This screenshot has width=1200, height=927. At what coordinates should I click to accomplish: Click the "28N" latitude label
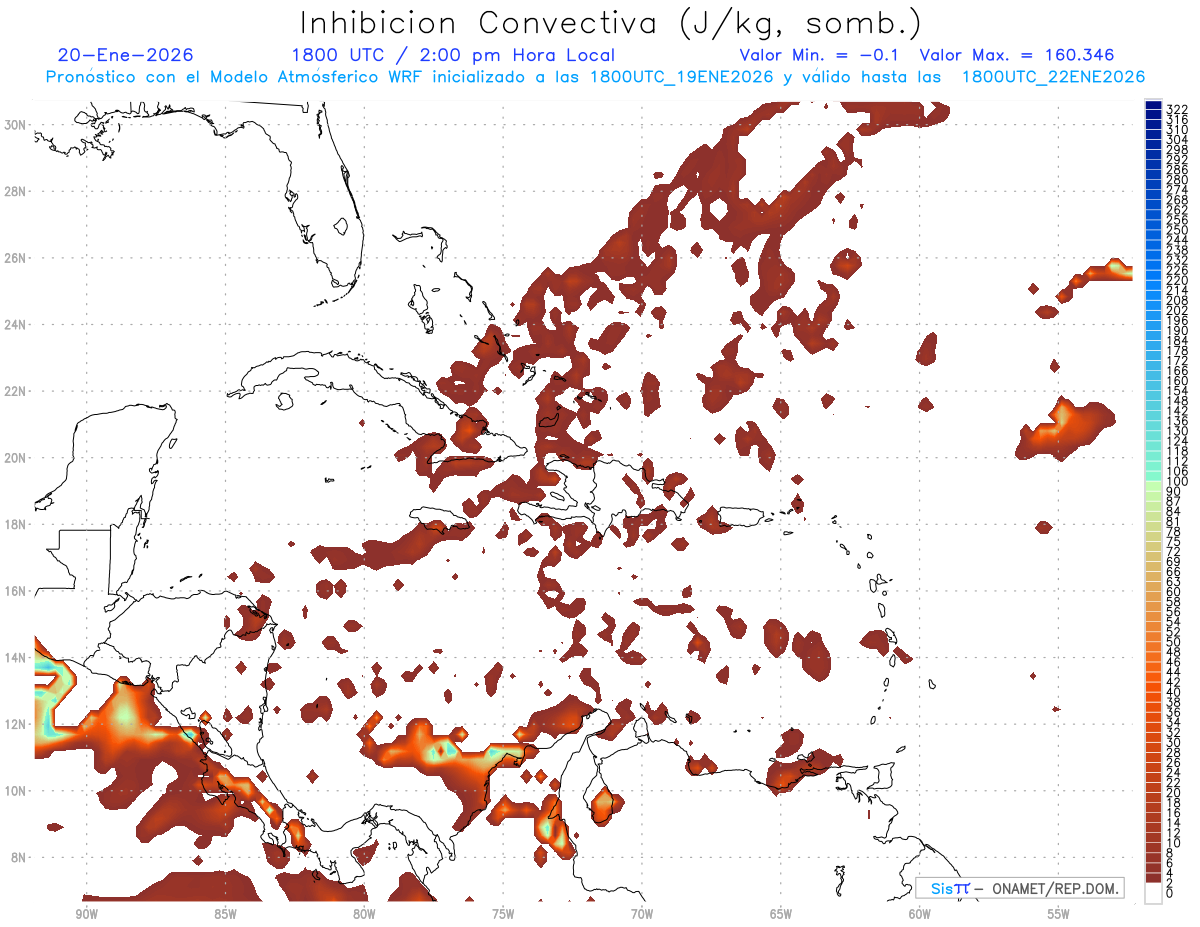(x=17, y=190)
